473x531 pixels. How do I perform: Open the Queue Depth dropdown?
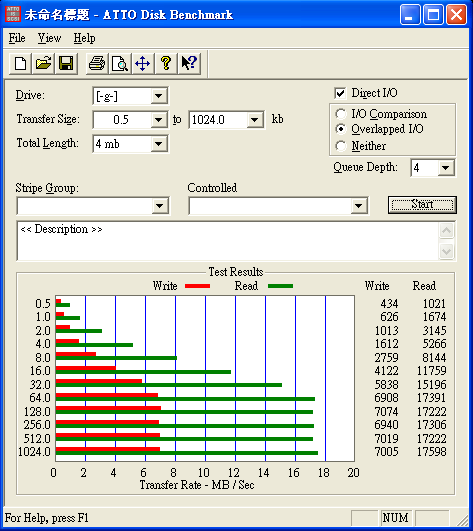(446, 168)
